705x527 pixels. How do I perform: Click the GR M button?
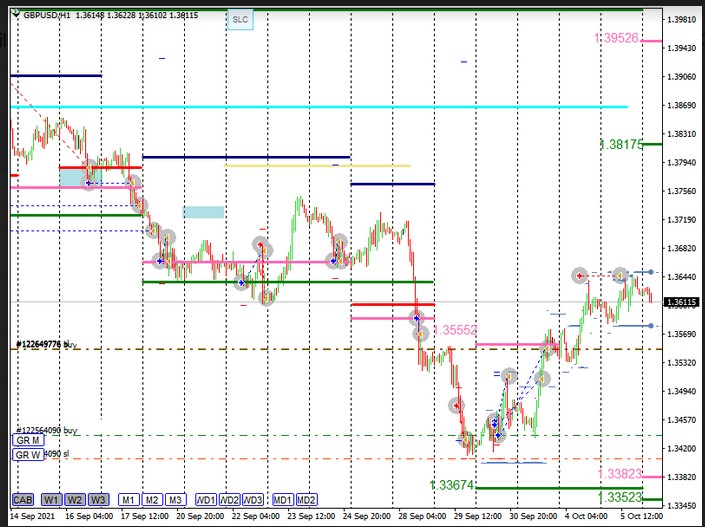tap(26, 440)
